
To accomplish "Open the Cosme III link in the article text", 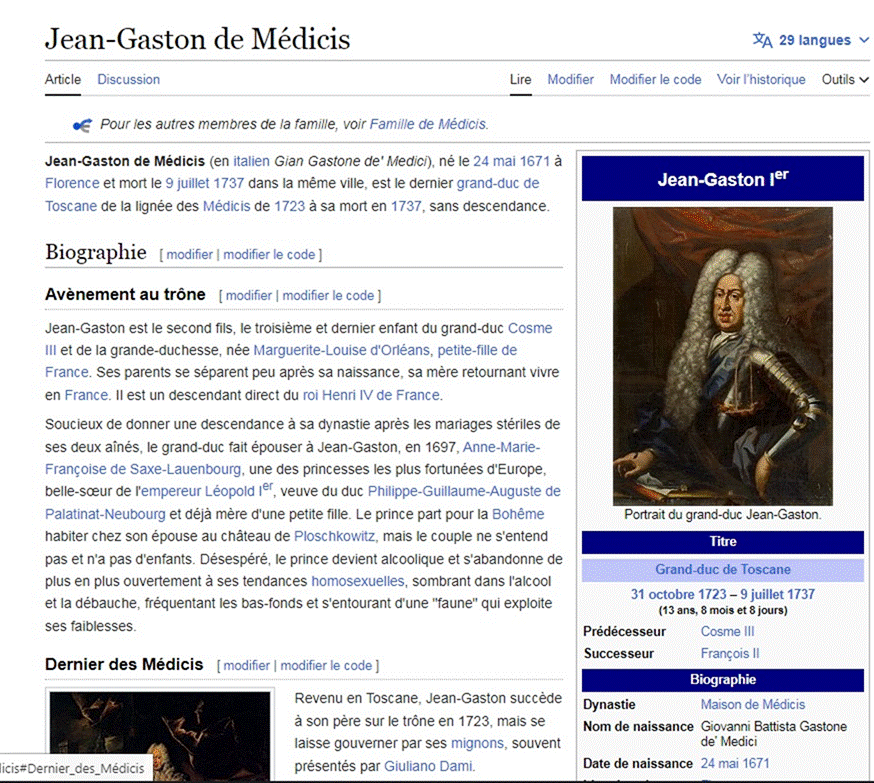I will 530,328.
